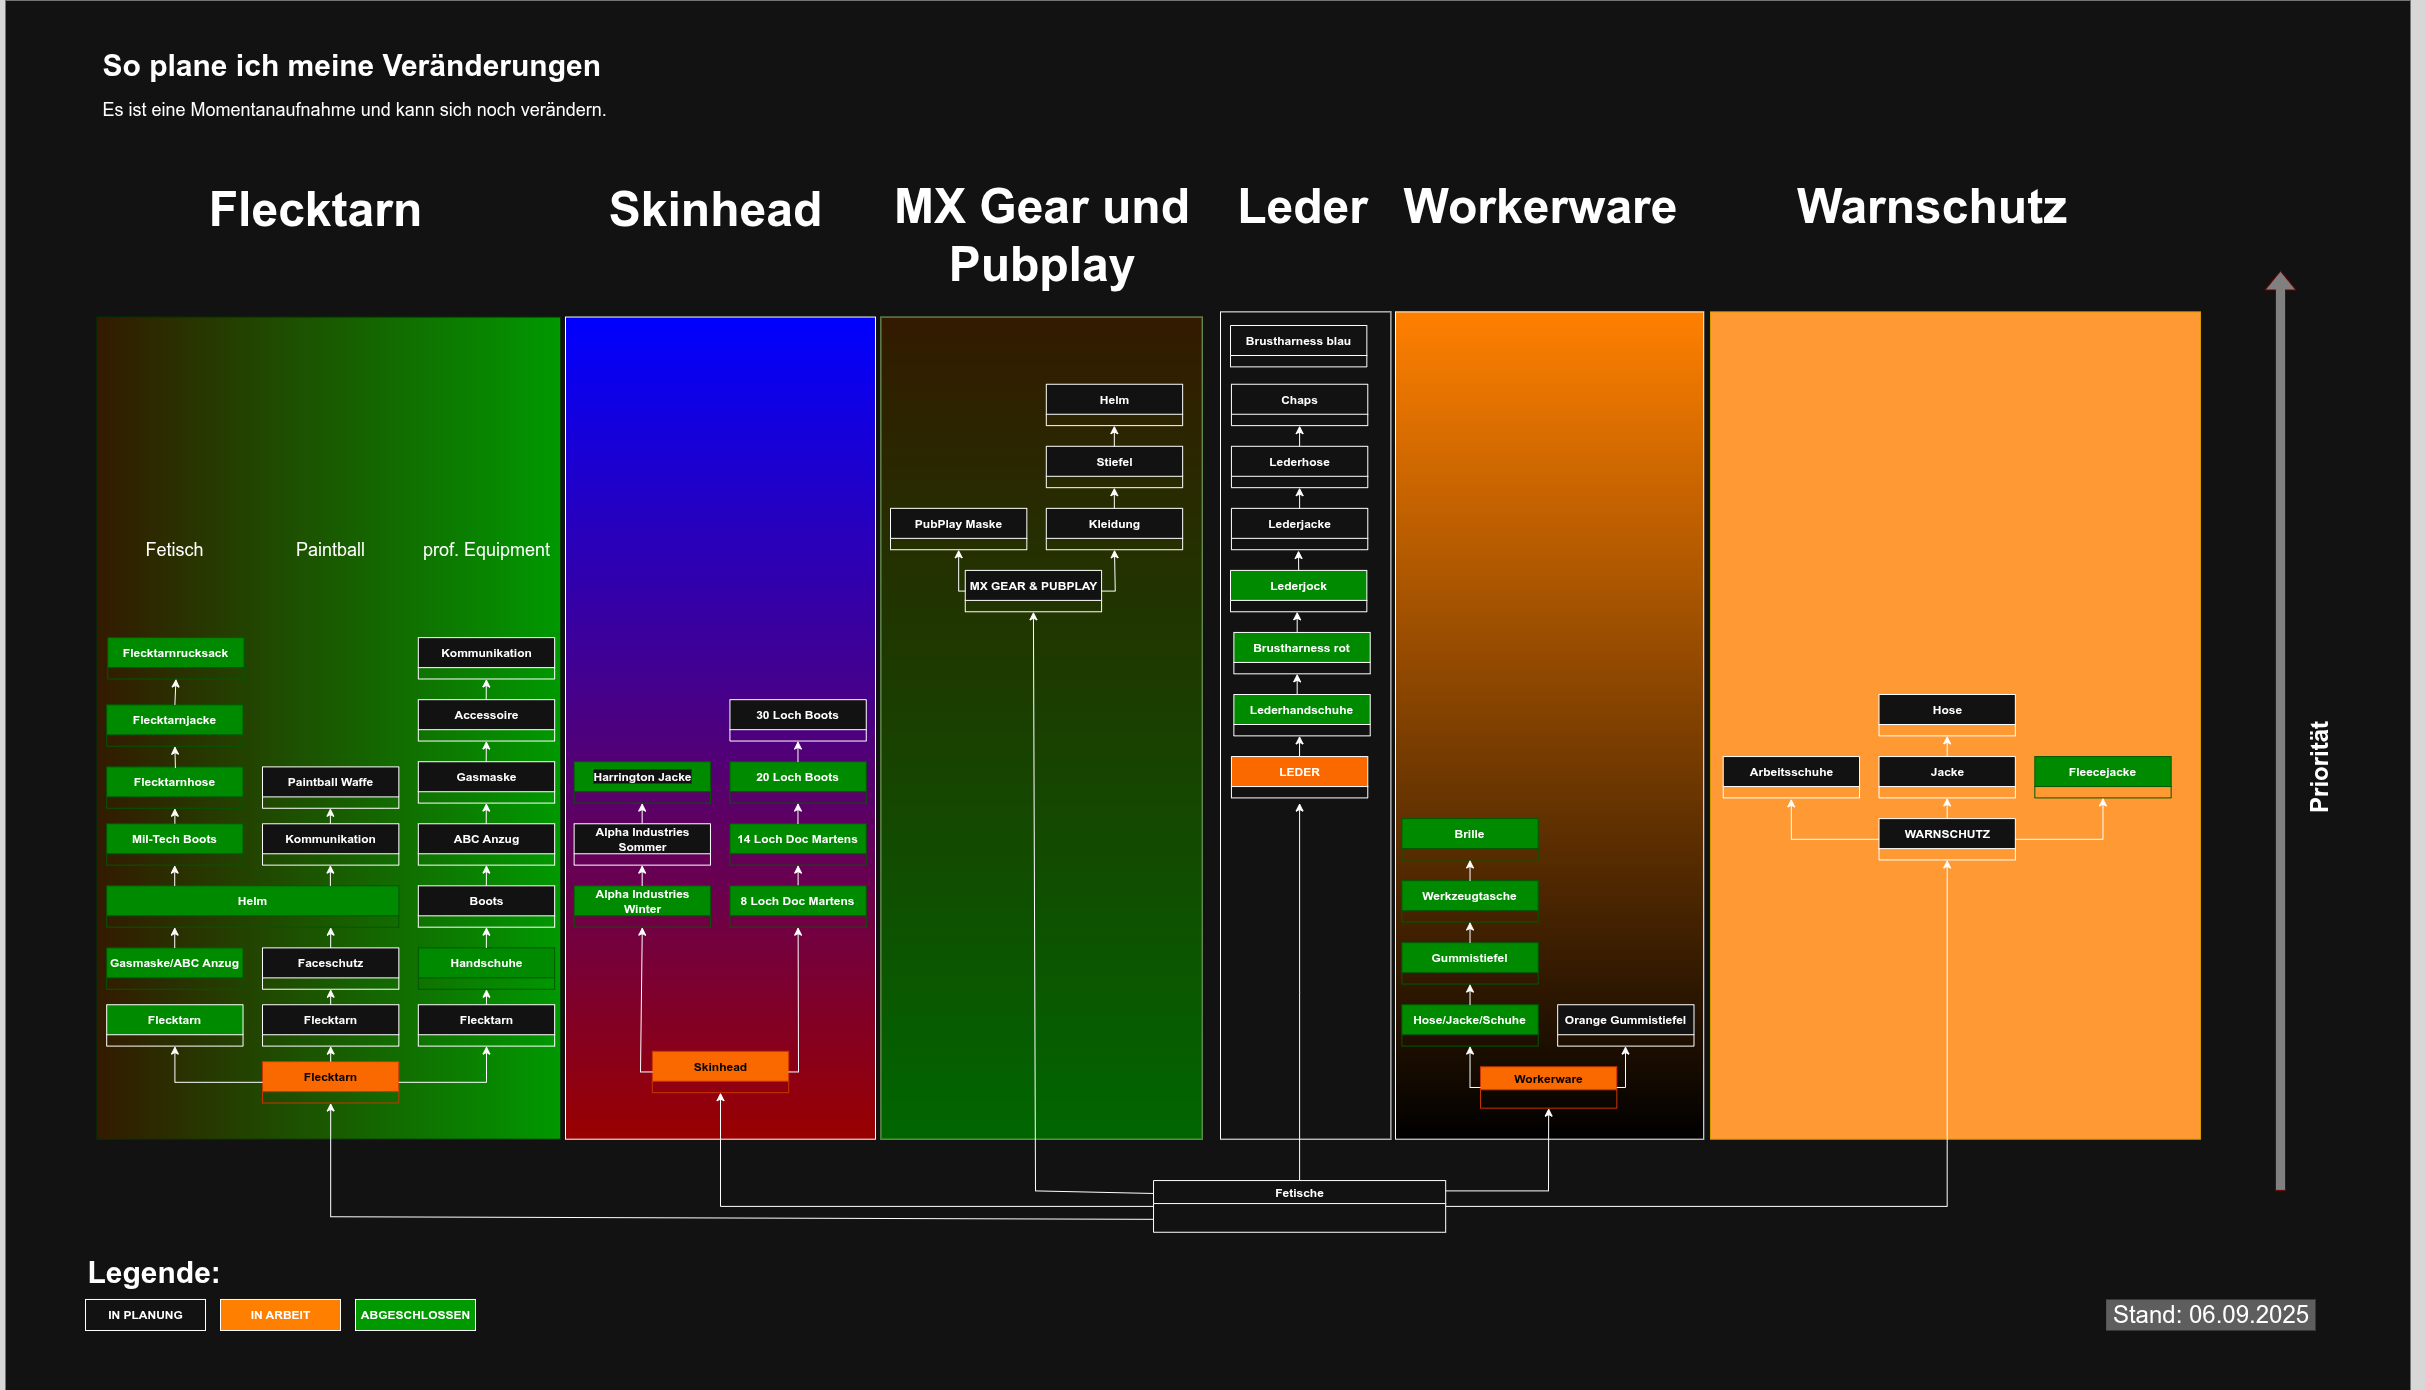Click the WARNSCHUTZ node
Image resolution: width=2425 pixels, height=1390 pixels.
[x=1946, y=834]
